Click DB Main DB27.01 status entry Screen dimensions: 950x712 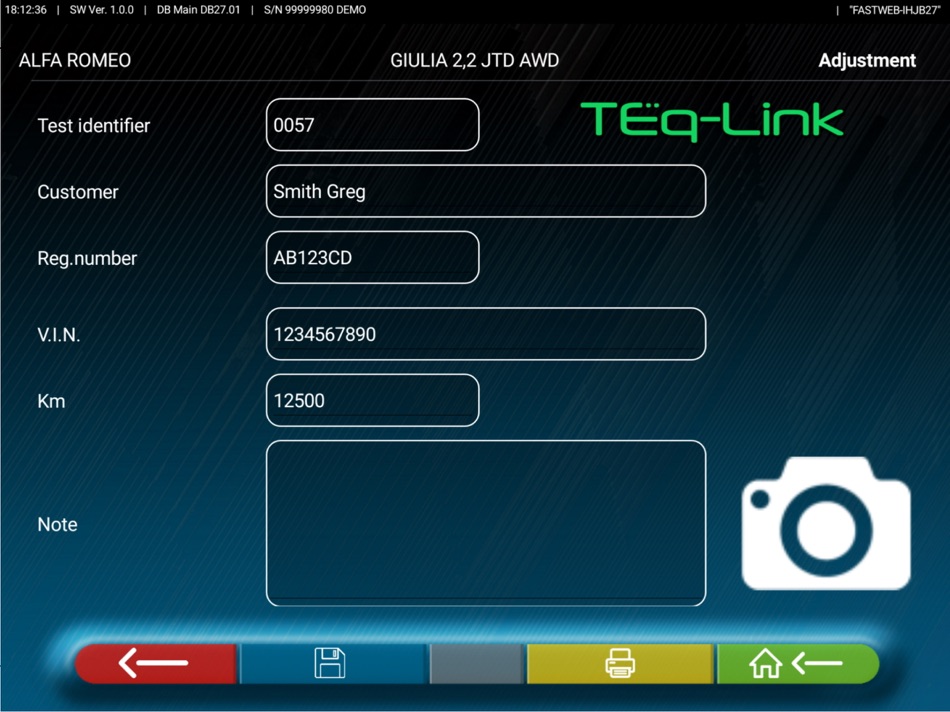click(198, 10)
